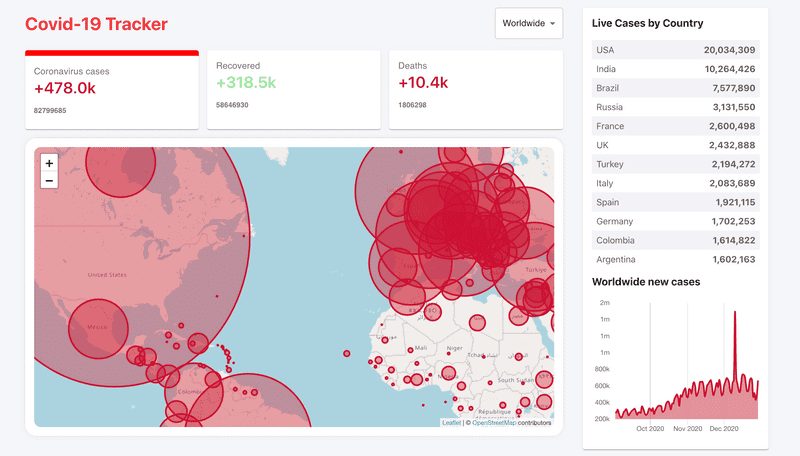Screen dimensions: 800x456
Task: Click the Turkey label on the map
Action: coord(537,269)
